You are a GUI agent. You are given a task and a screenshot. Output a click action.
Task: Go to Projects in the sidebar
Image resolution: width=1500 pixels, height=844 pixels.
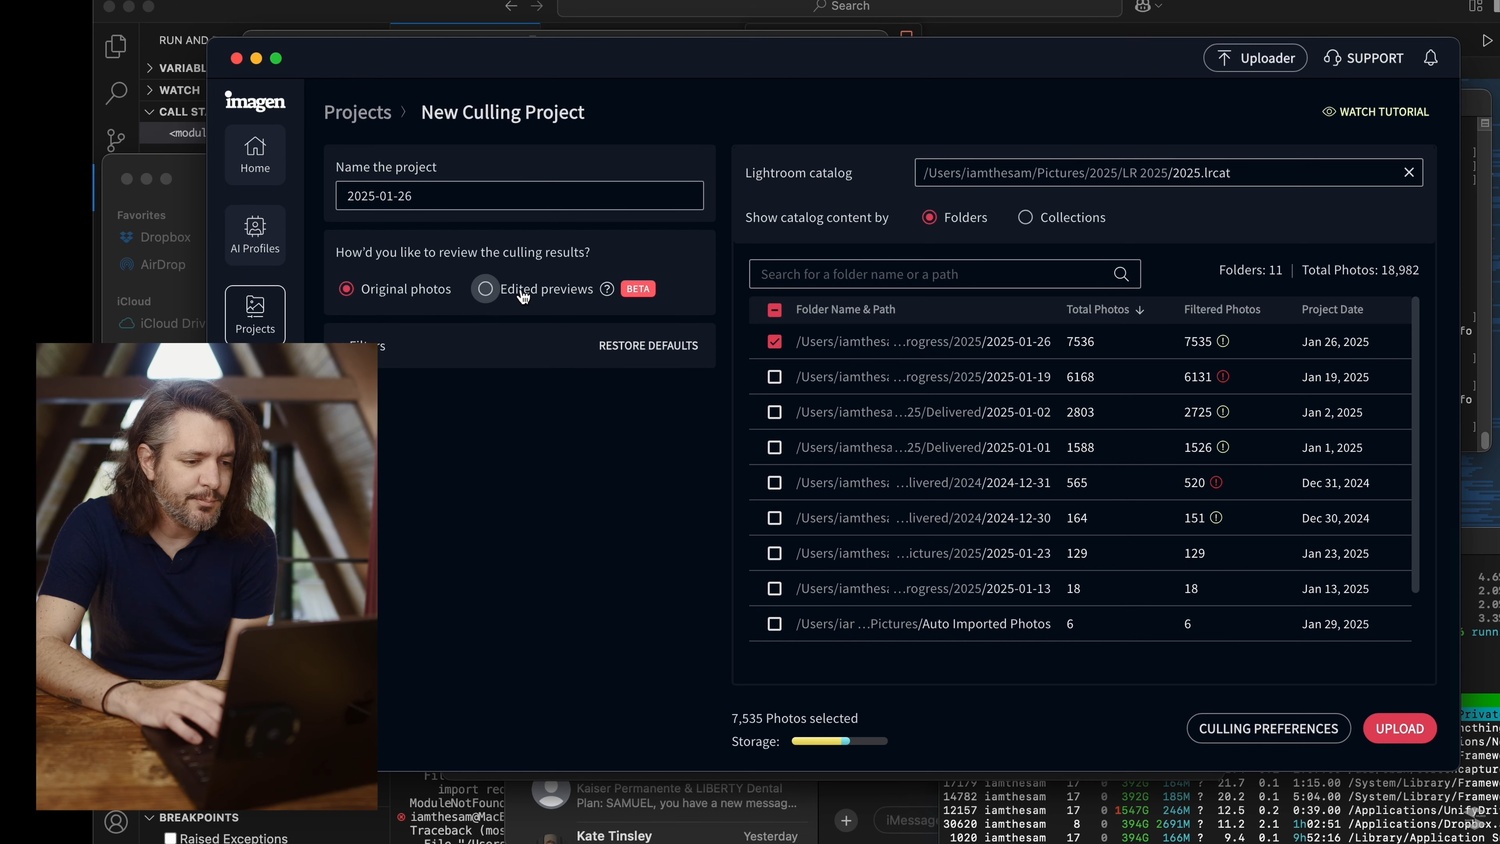[x=255, y=314]
